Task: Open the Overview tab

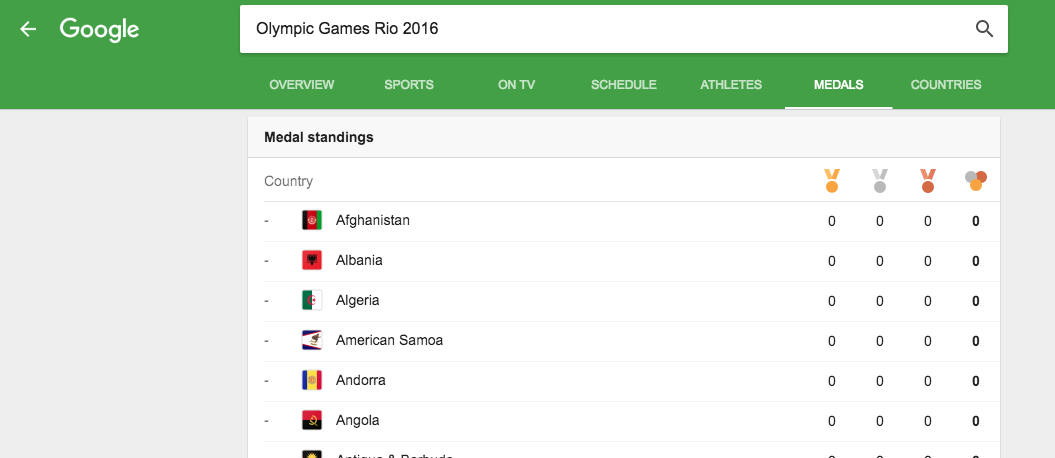Action: pyautogui.click(x=302, y=85)
